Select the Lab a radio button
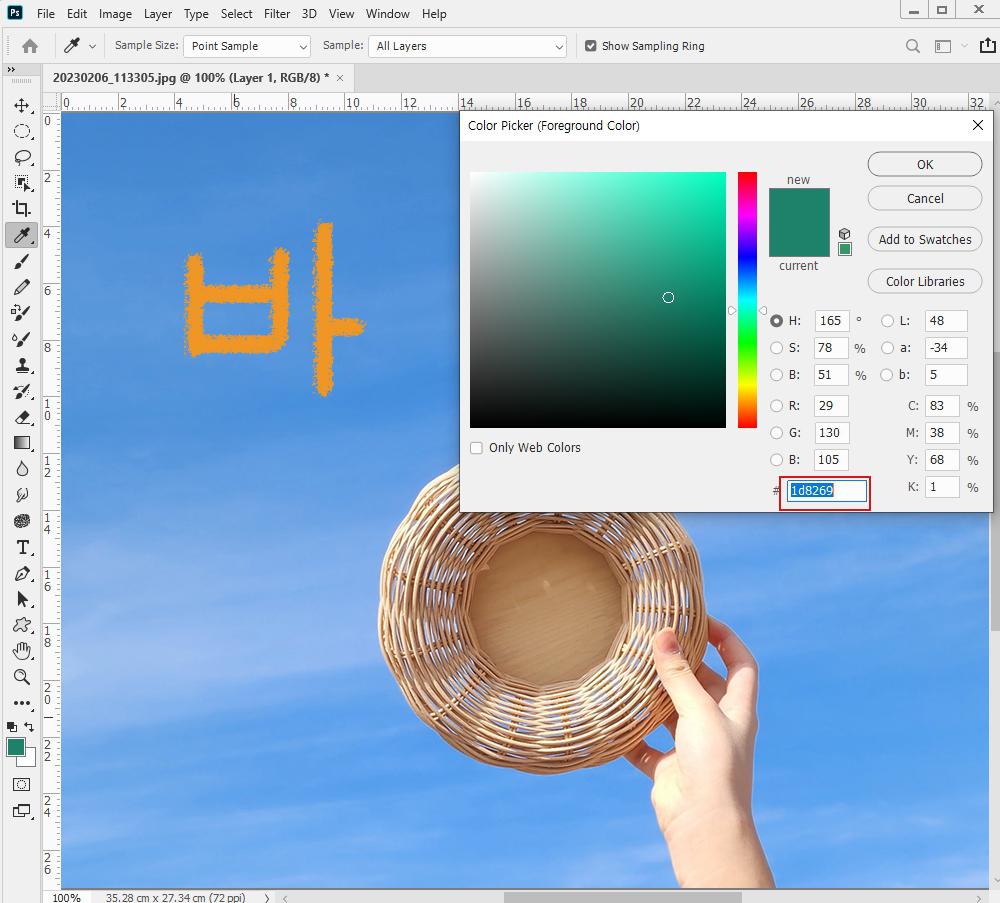This screenshot has height=903, width=1000. 887,348
